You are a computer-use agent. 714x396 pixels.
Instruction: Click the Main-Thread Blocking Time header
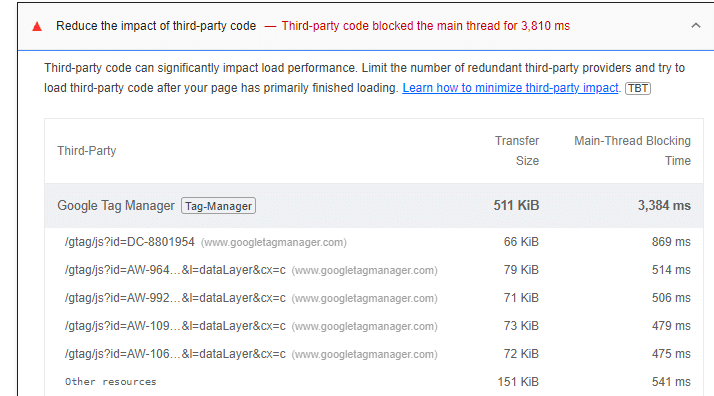632,151
